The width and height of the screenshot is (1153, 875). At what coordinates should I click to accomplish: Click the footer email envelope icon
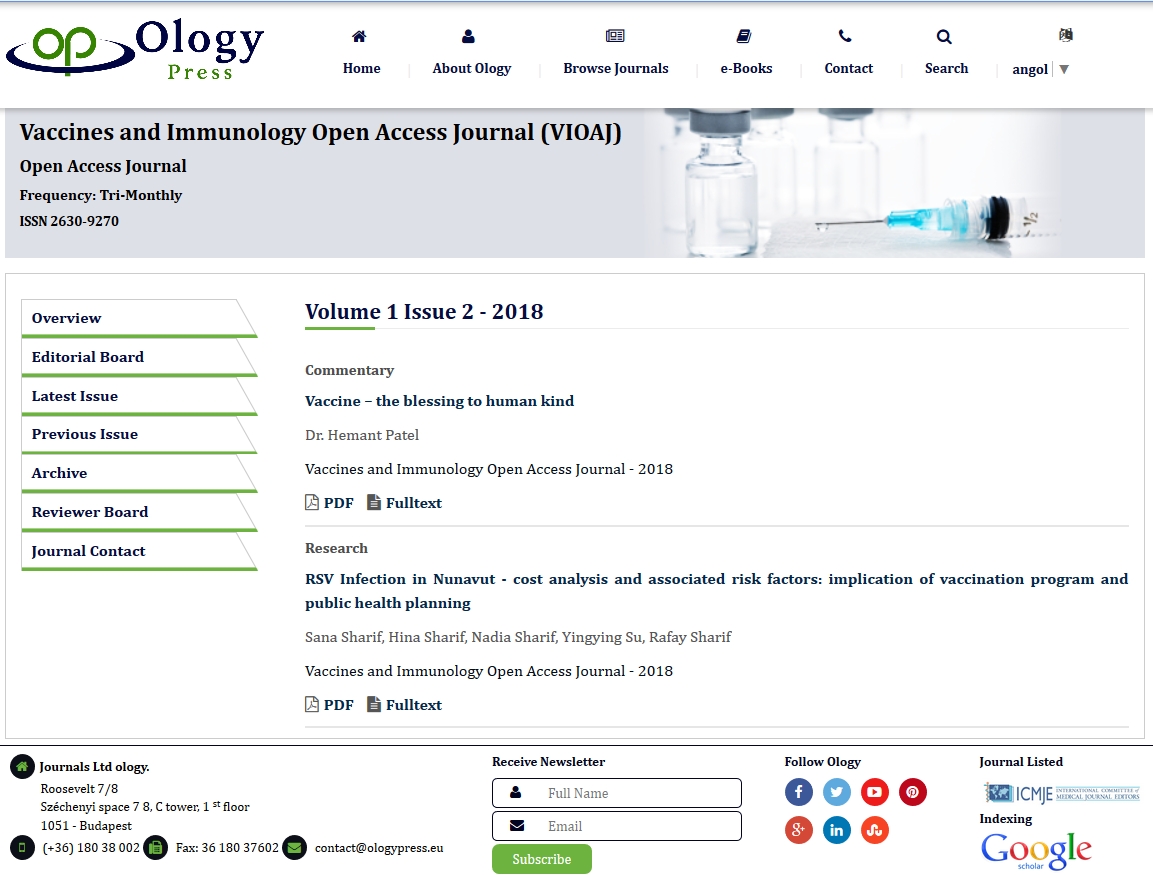point(294,848)
